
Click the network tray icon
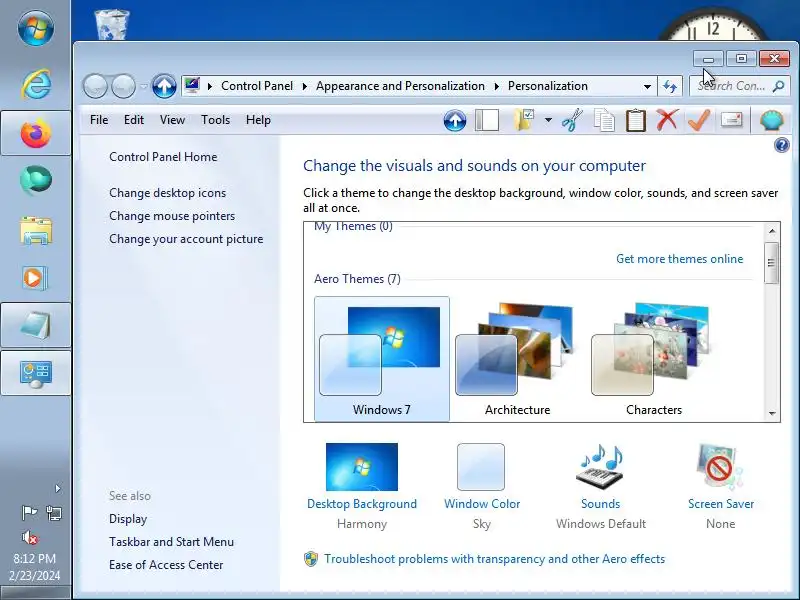(54, 512)
